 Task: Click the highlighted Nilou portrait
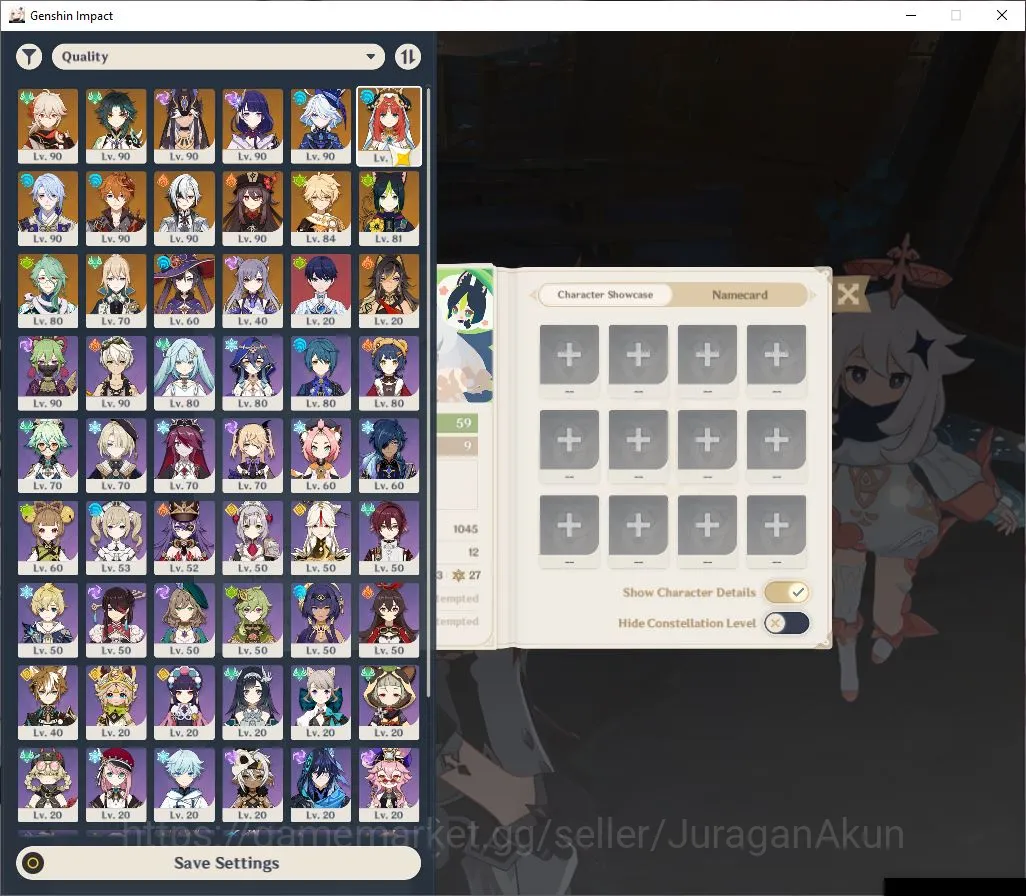[389, 126]
